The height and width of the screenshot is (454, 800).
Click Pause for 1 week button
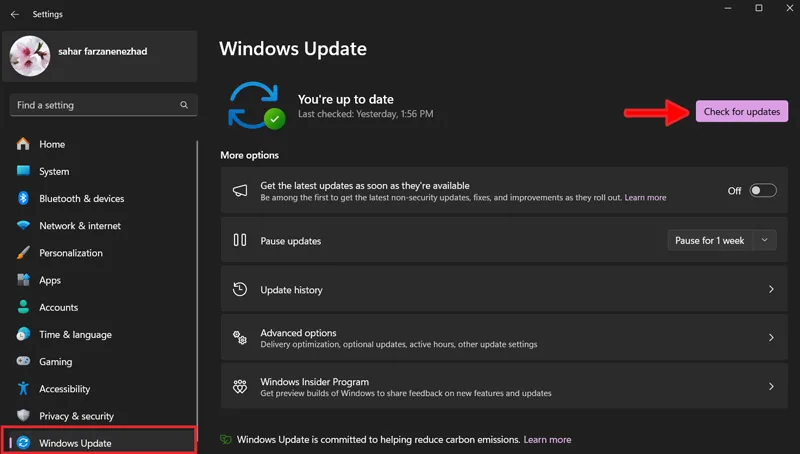[710, 240]
